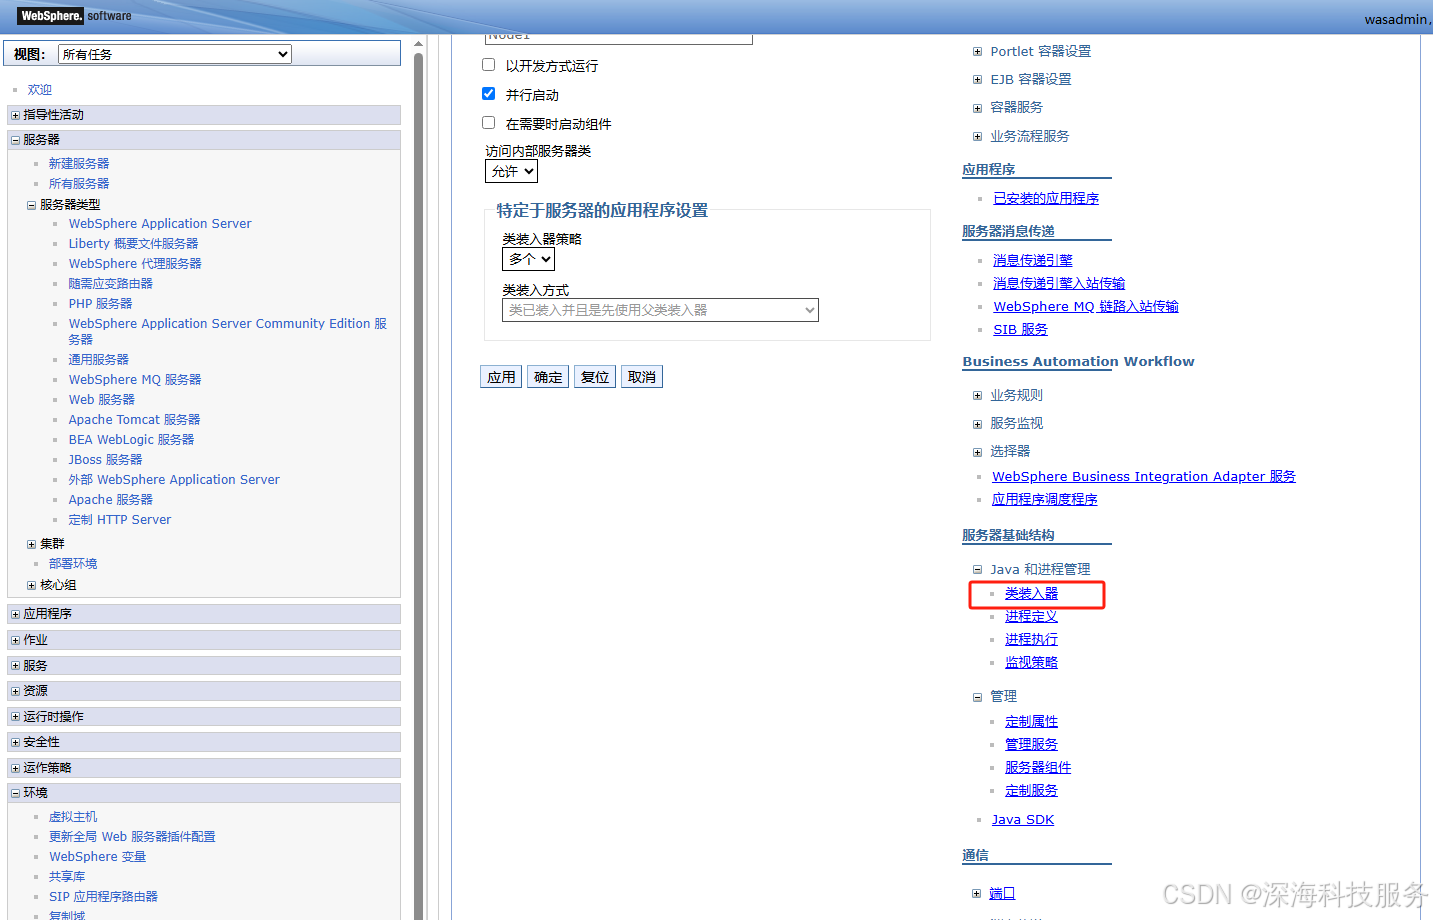Open Java SDK link
This screenshot has height=920, width=1433.
[1023, 820]
